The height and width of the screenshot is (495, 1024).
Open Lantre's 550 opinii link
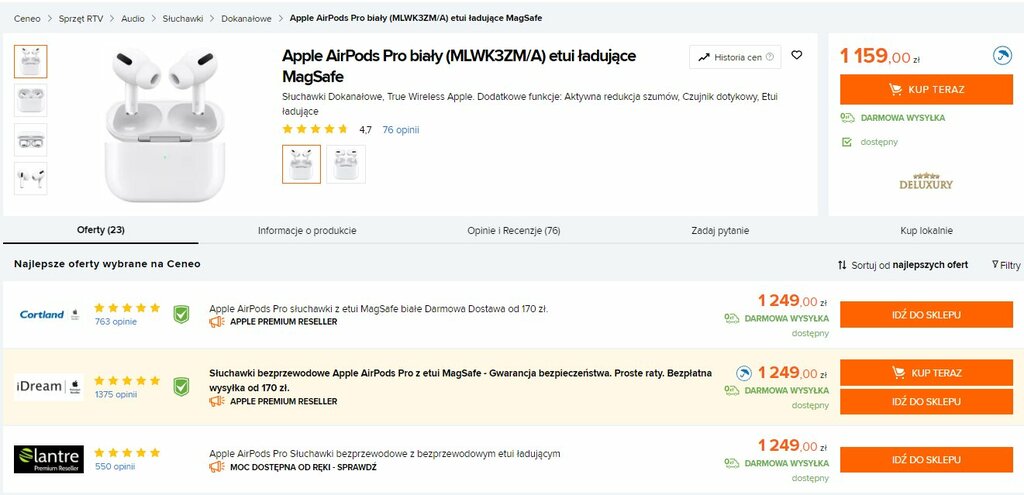[115, 467]
